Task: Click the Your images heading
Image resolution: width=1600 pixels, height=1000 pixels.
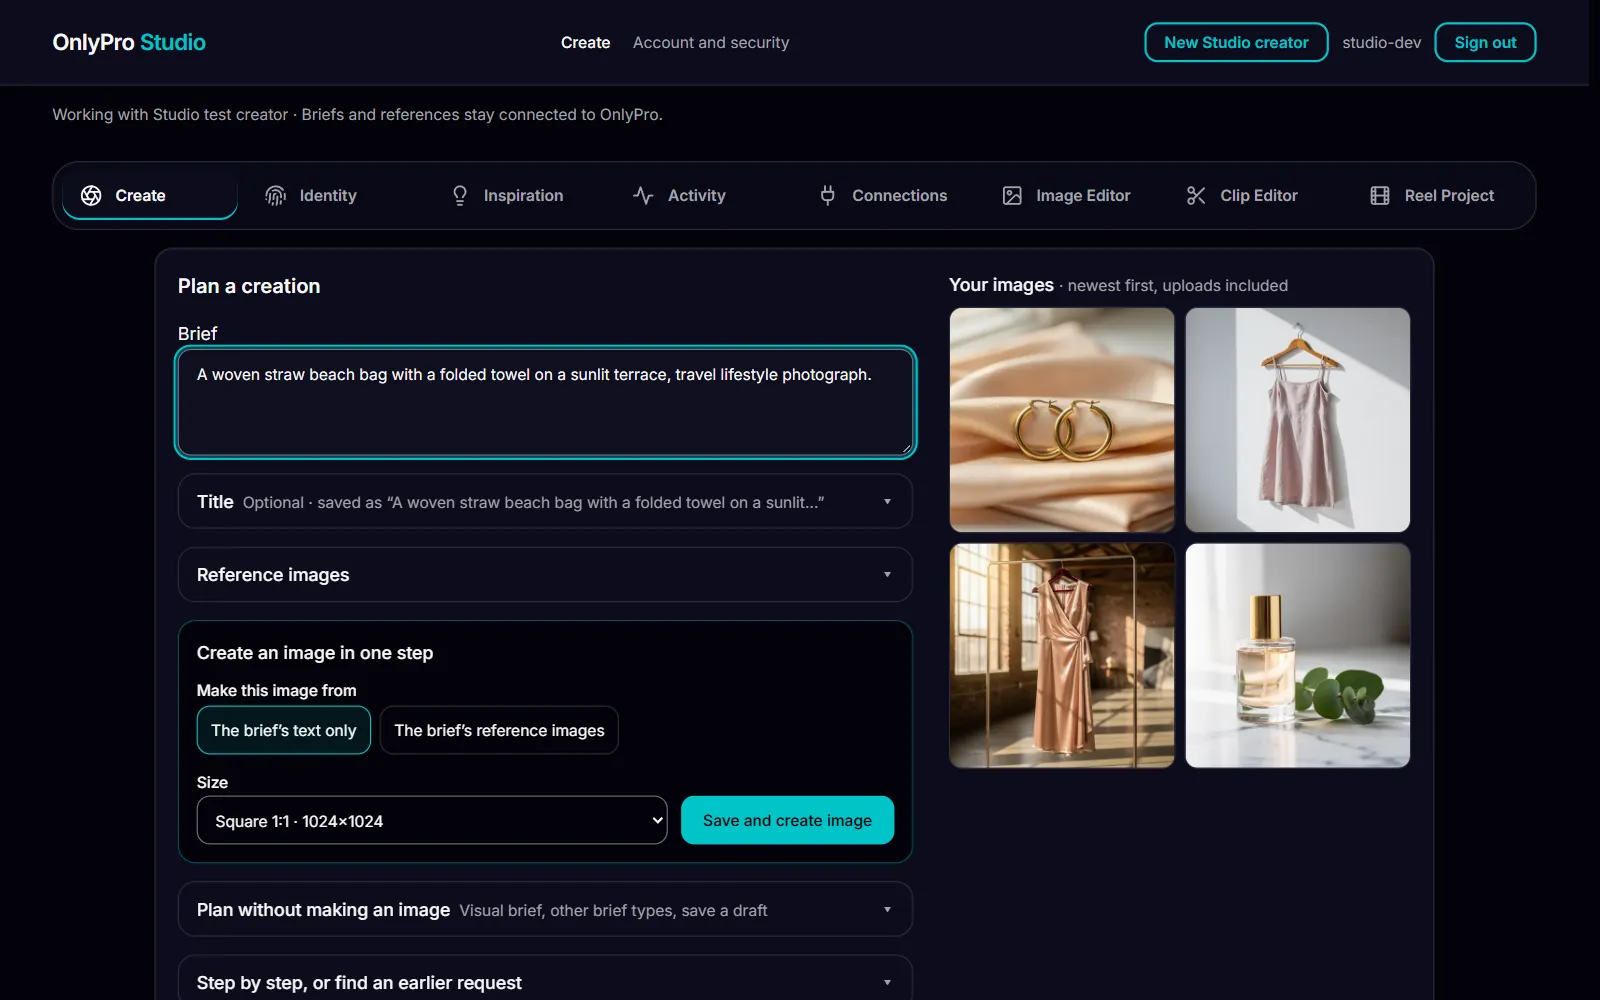Action: (x=1001, y=285)
